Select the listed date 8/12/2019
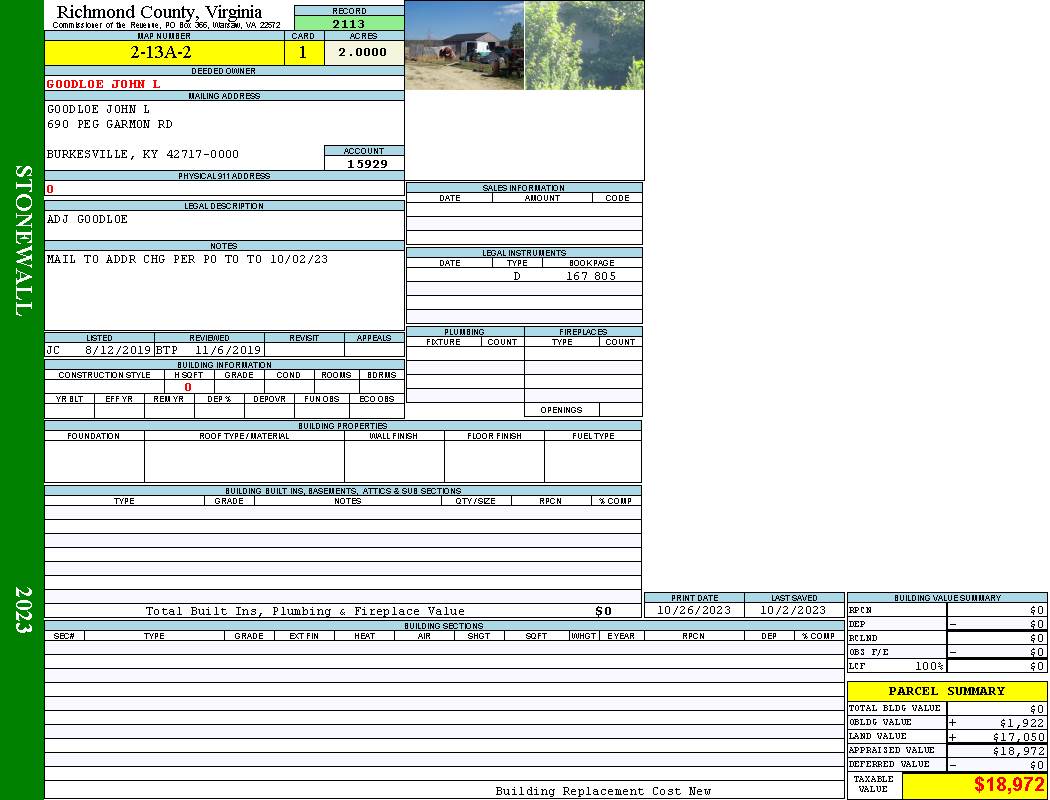The height and width of the screenshot is (800, 1050). coord(117,350)
